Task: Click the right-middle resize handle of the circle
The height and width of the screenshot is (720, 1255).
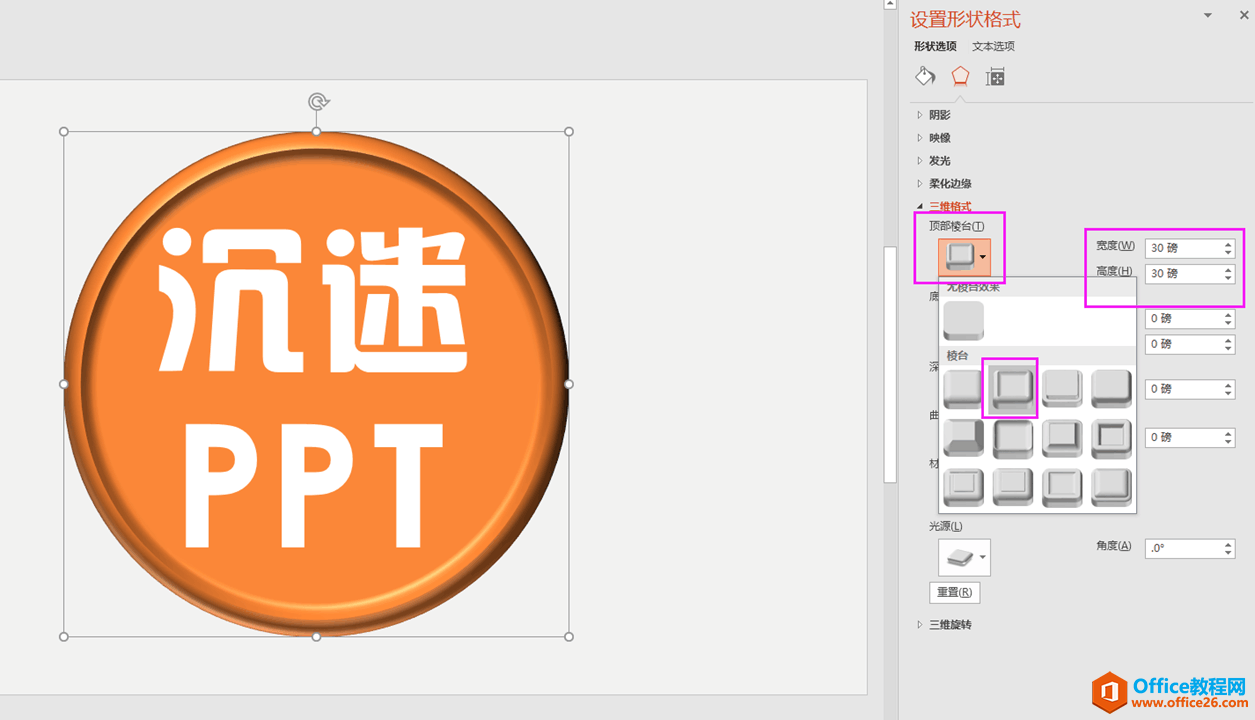Action: coord(569,384)
